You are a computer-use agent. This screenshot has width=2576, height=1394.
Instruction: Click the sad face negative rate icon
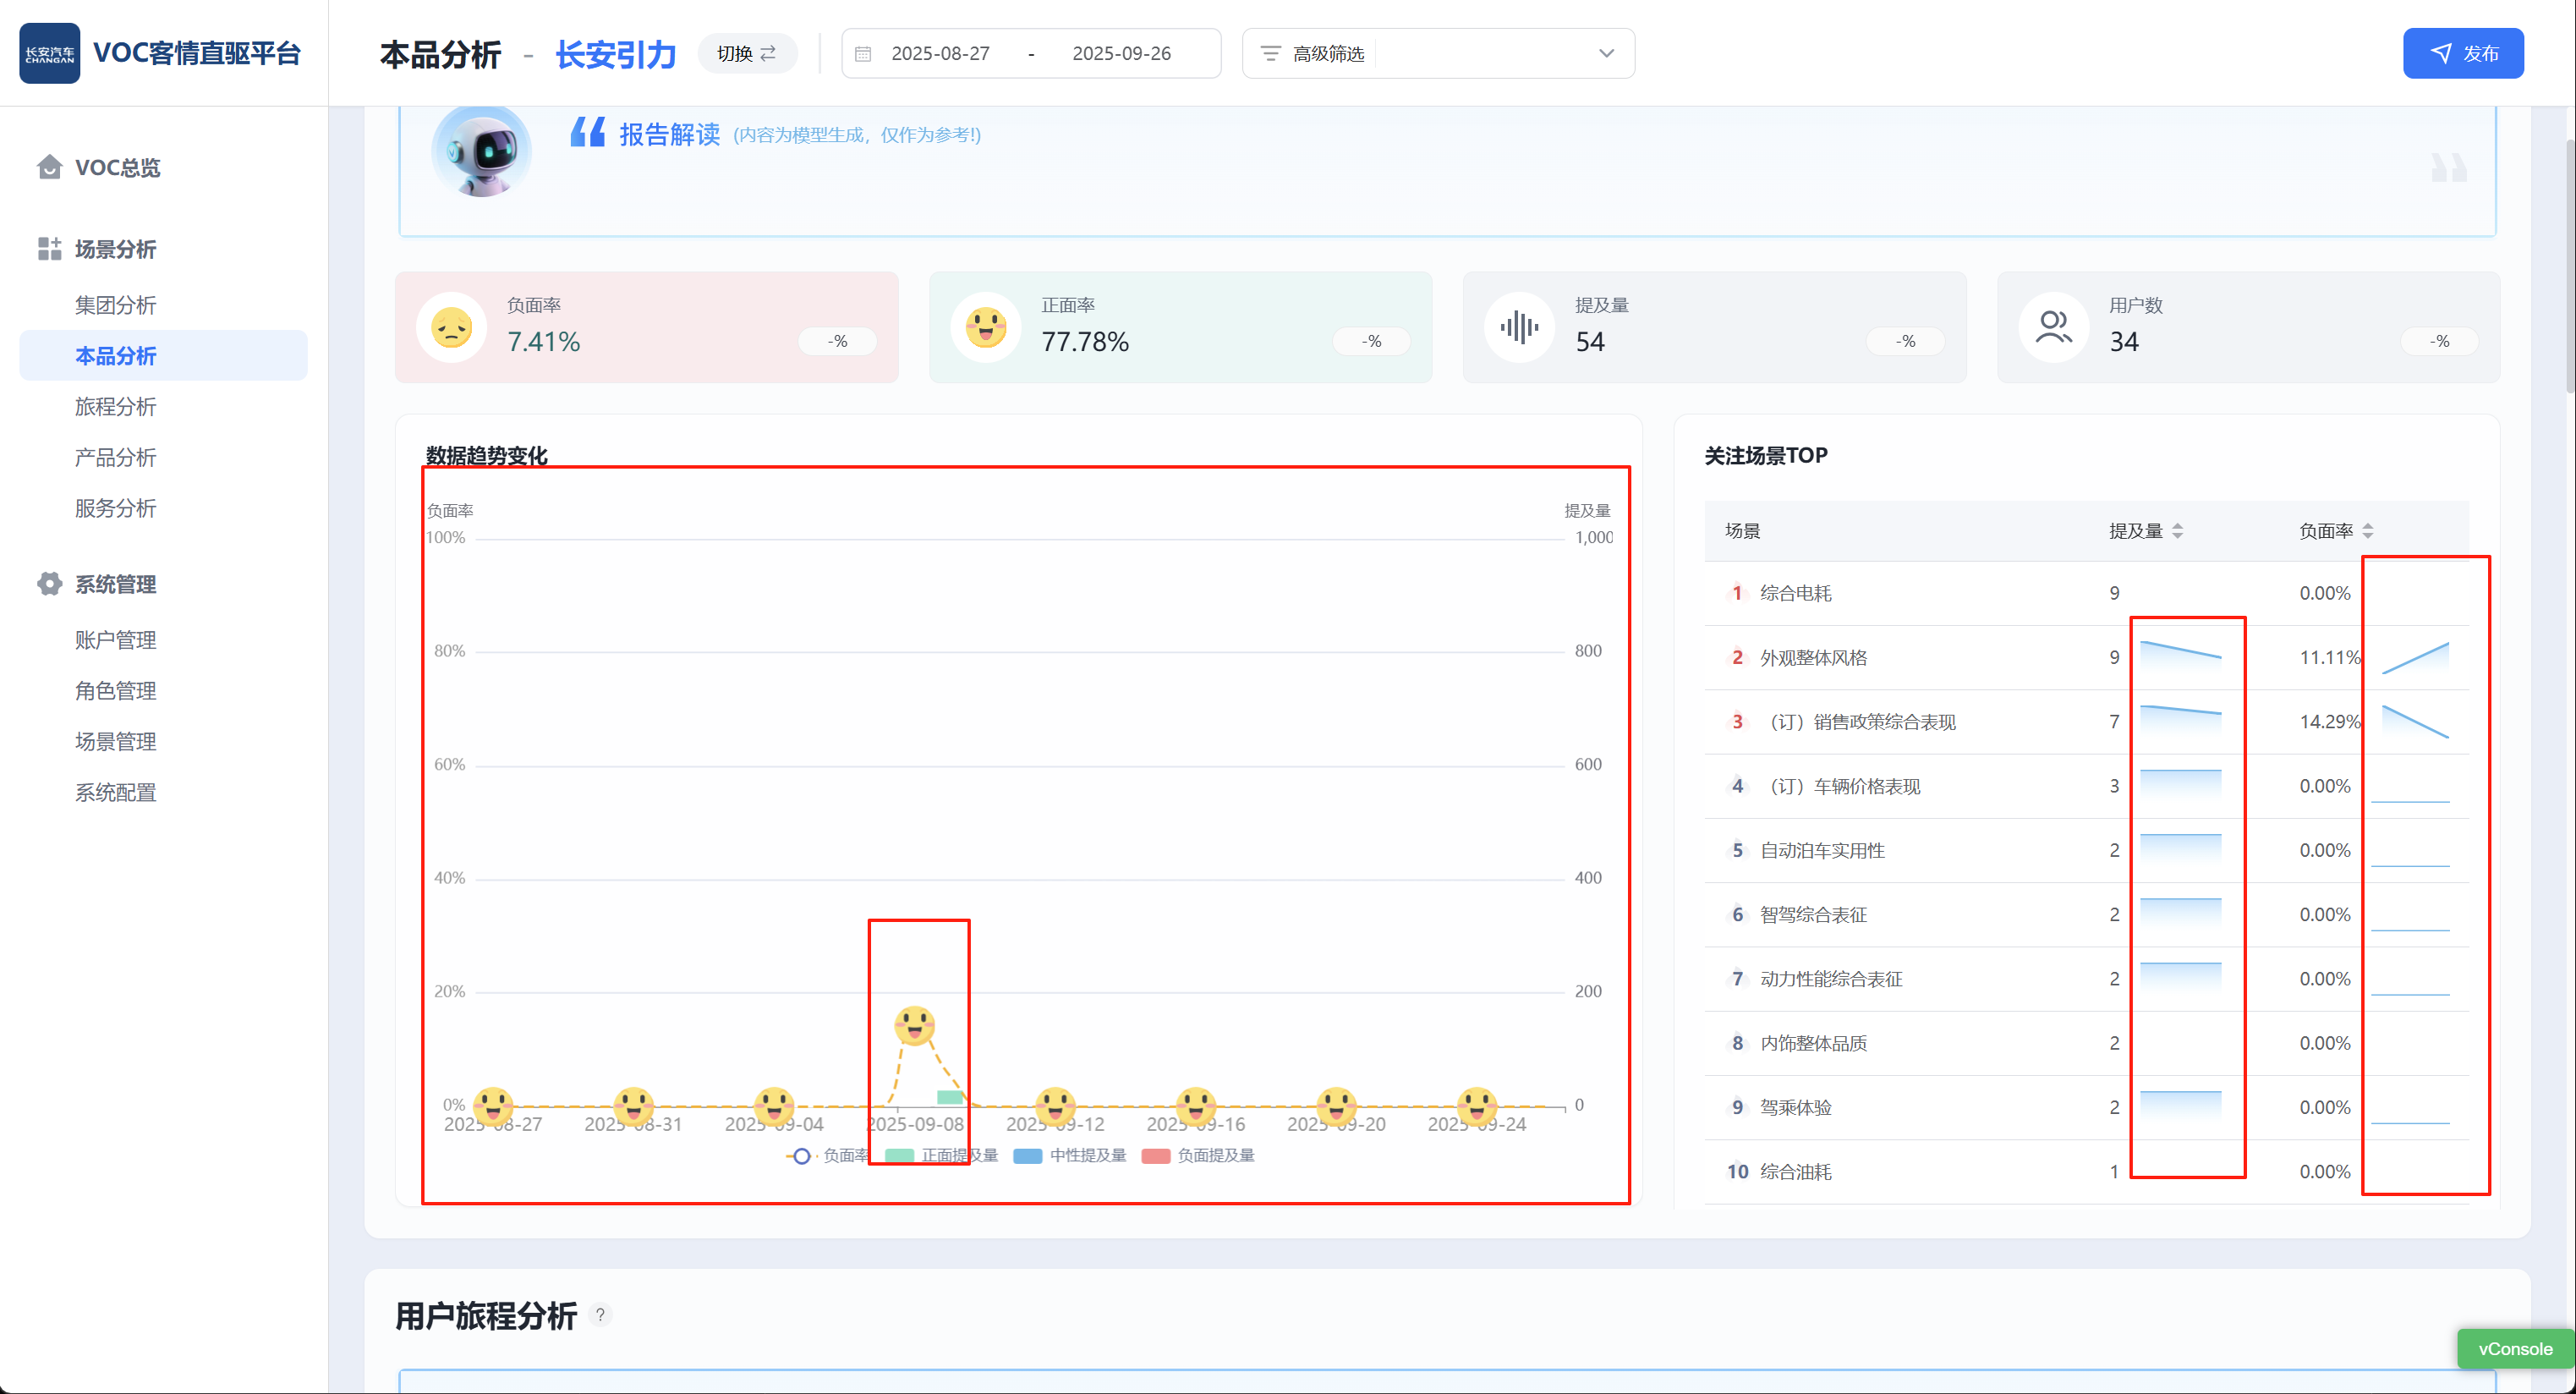(x=452, y=327)
